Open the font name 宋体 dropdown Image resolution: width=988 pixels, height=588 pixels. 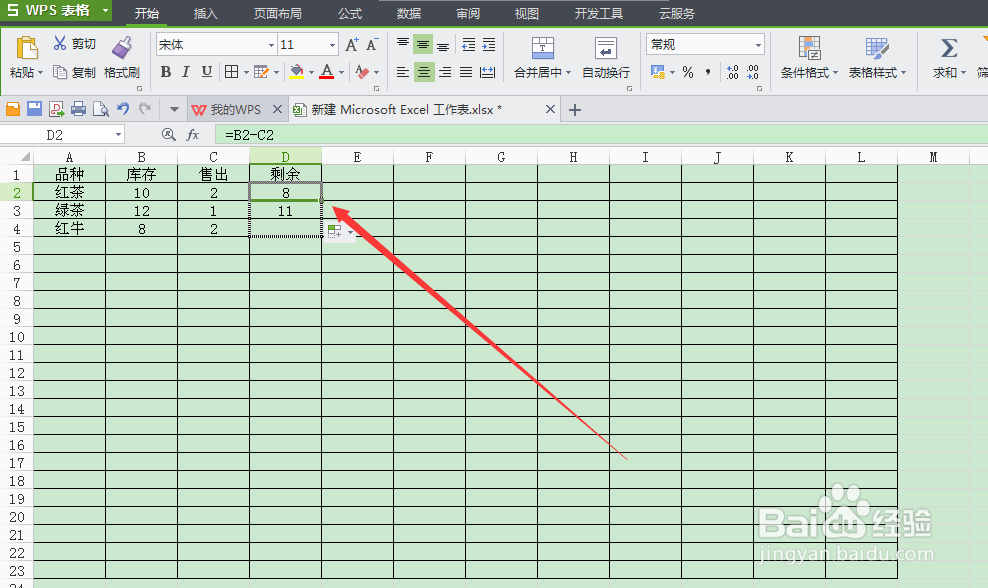tap(272, 45)
